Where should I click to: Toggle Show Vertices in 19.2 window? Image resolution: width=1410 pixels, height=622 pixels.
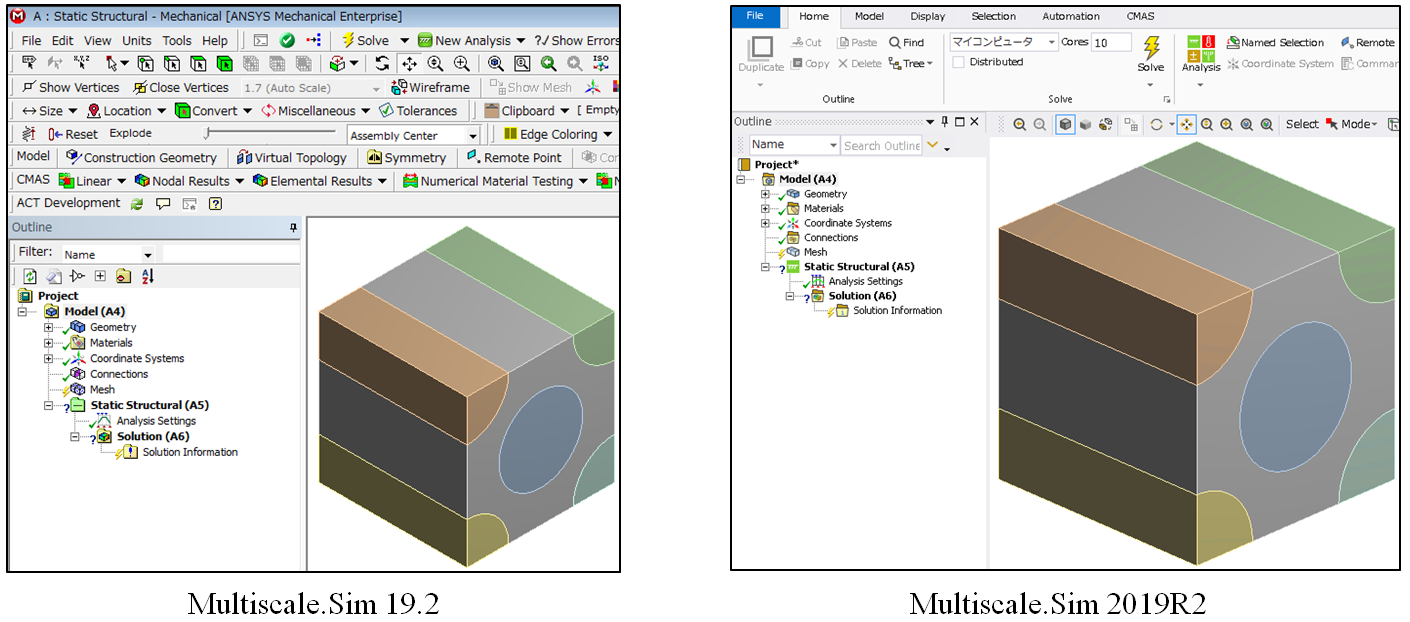(x=70, y=87)
